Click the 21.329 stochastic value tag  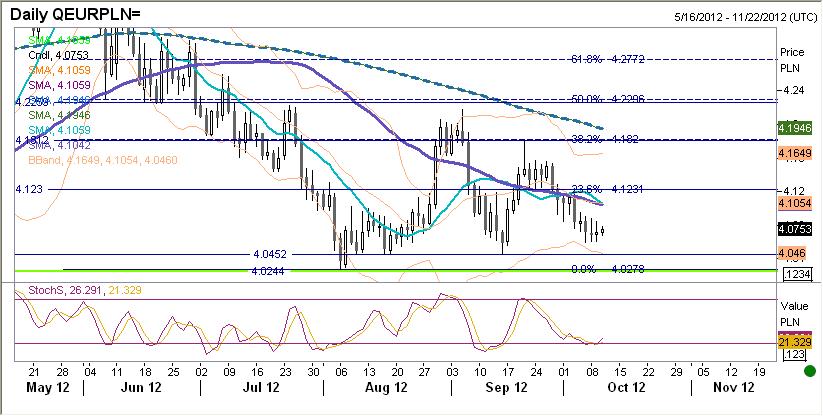coord(796,343)
